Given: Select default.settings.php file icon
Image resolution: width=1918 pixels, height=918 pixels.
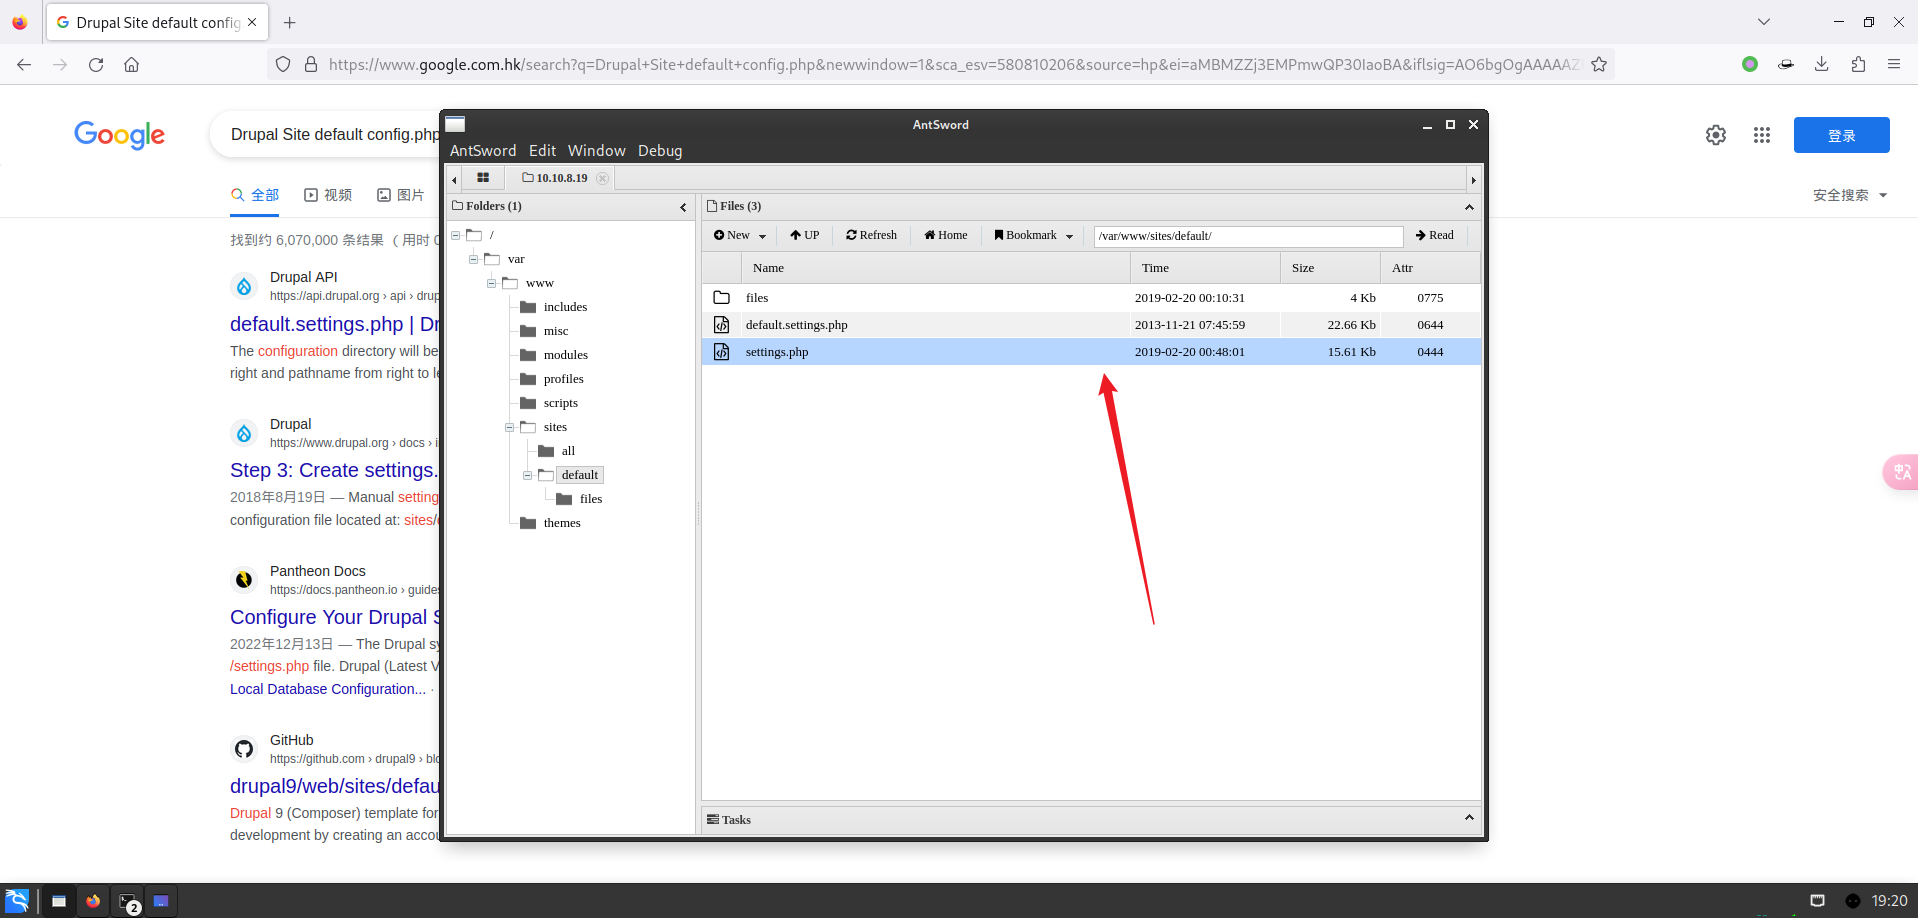Looking at the screenshot, I should (722, 325).
